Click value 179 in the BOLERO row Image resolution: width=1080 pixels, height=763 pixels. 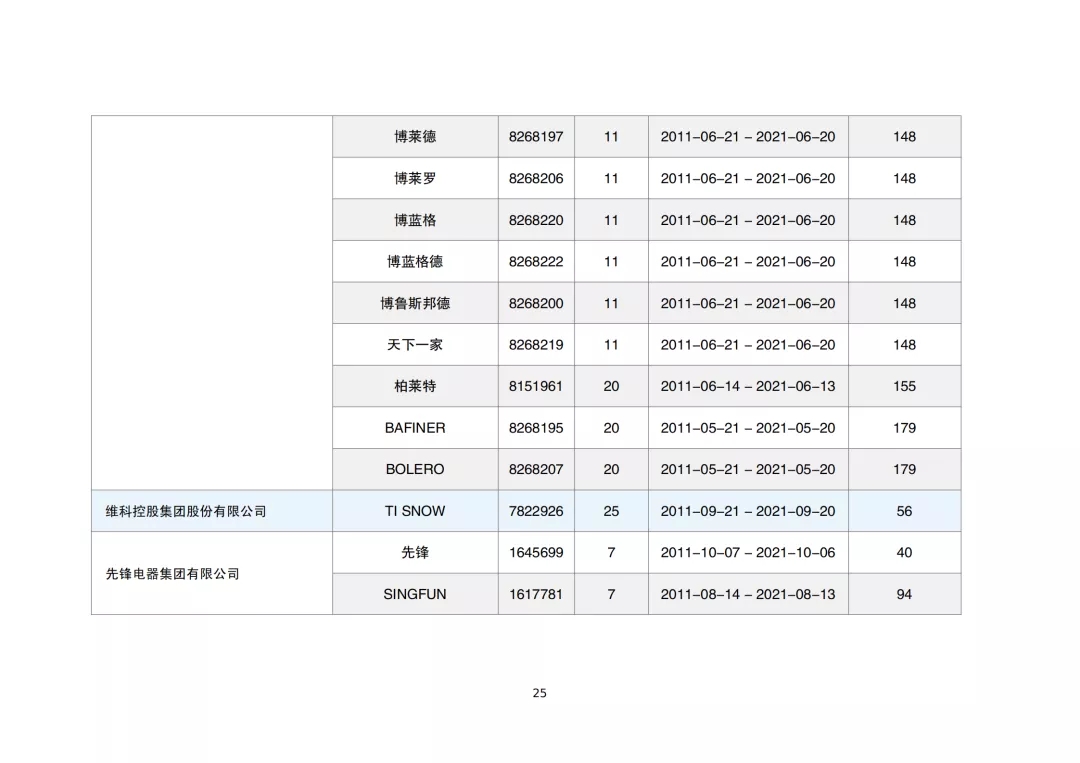click(x=904, y=470)
